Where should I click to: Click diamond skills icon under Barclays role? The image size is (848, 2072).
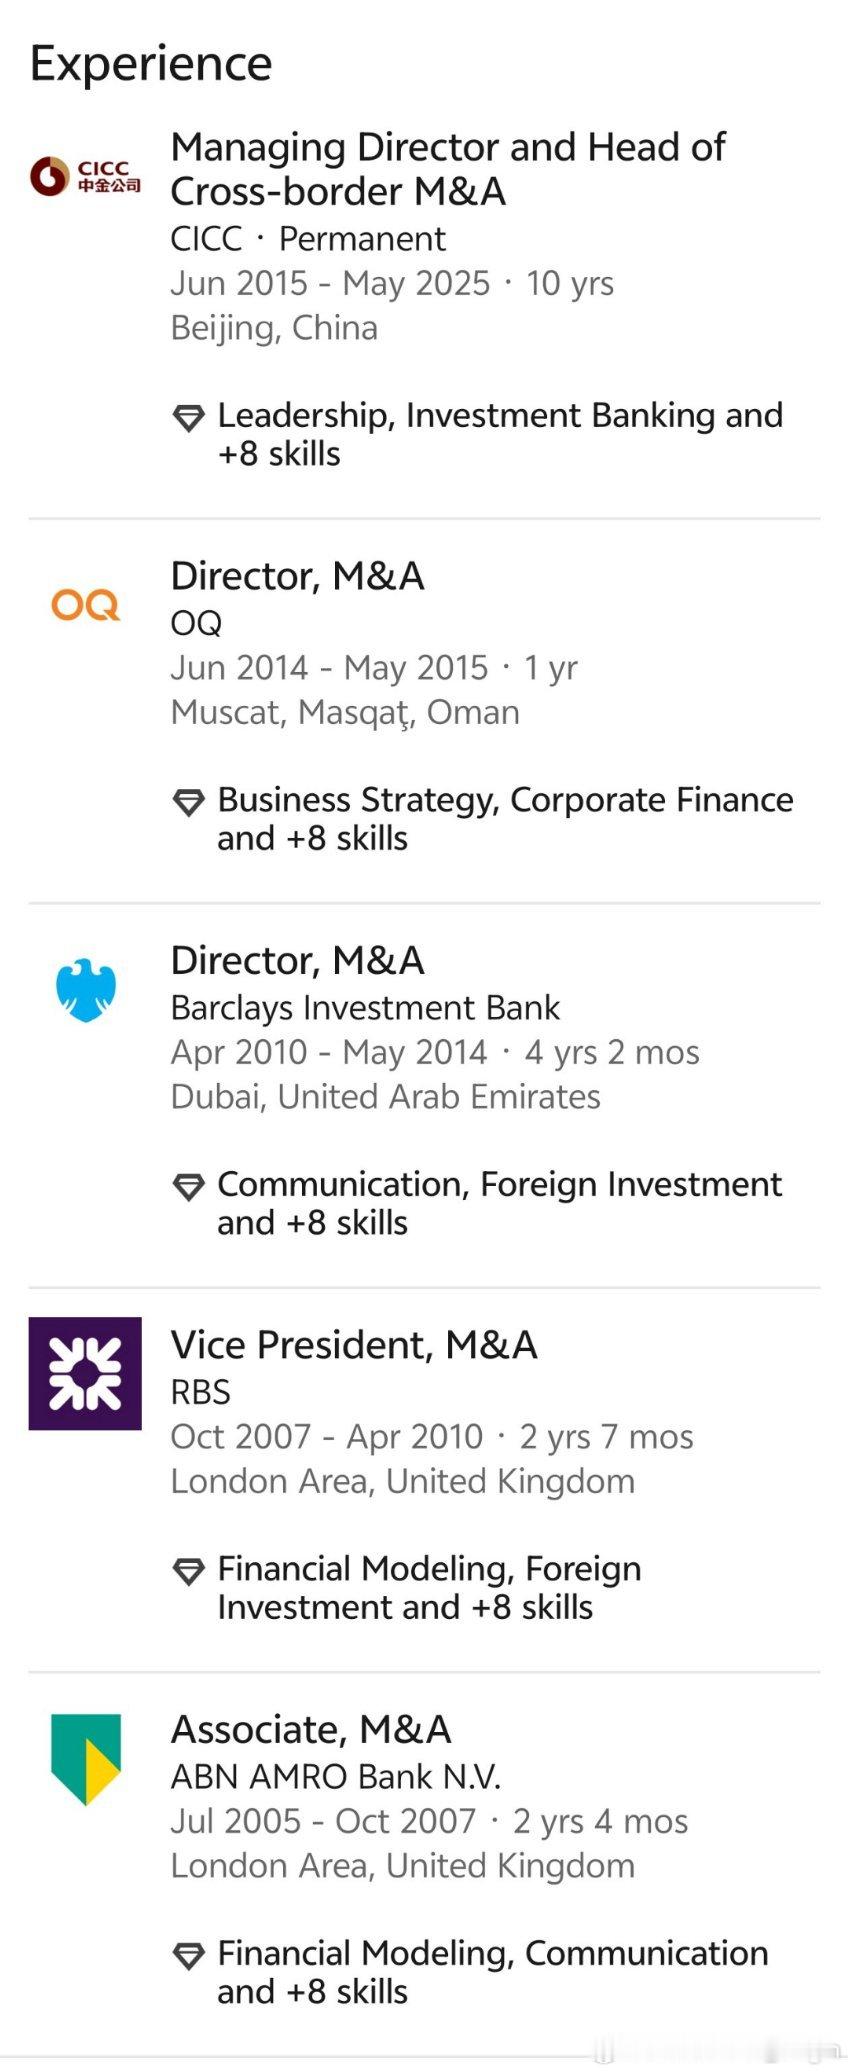188,1187
